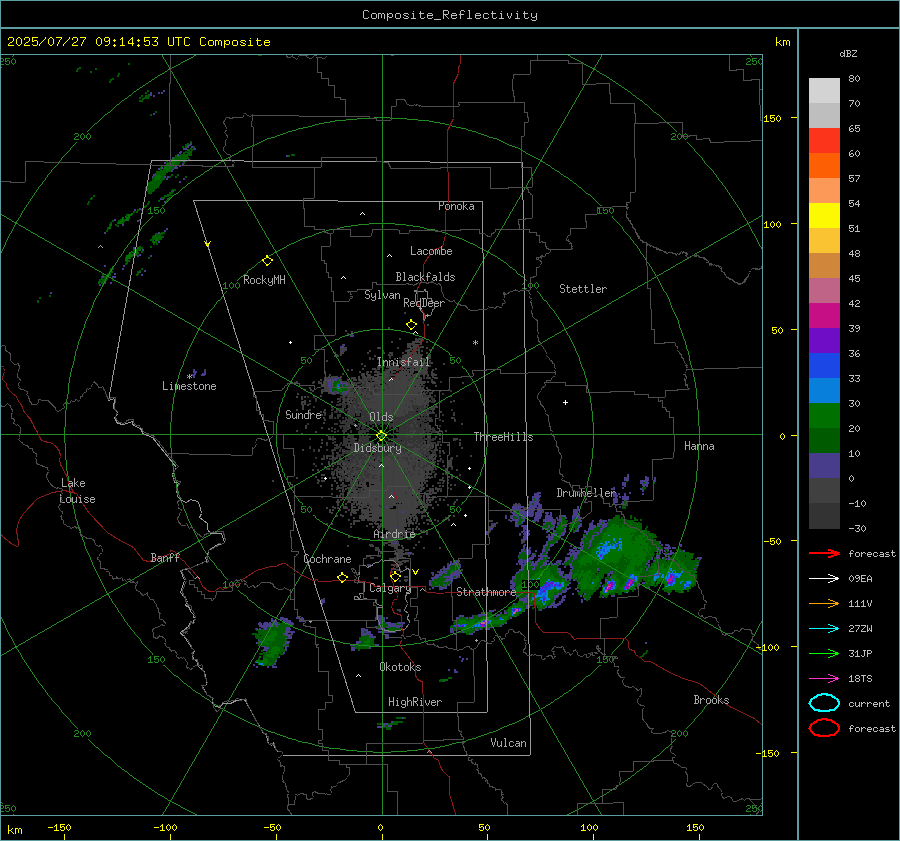Click the Drumheller city label

586,493
